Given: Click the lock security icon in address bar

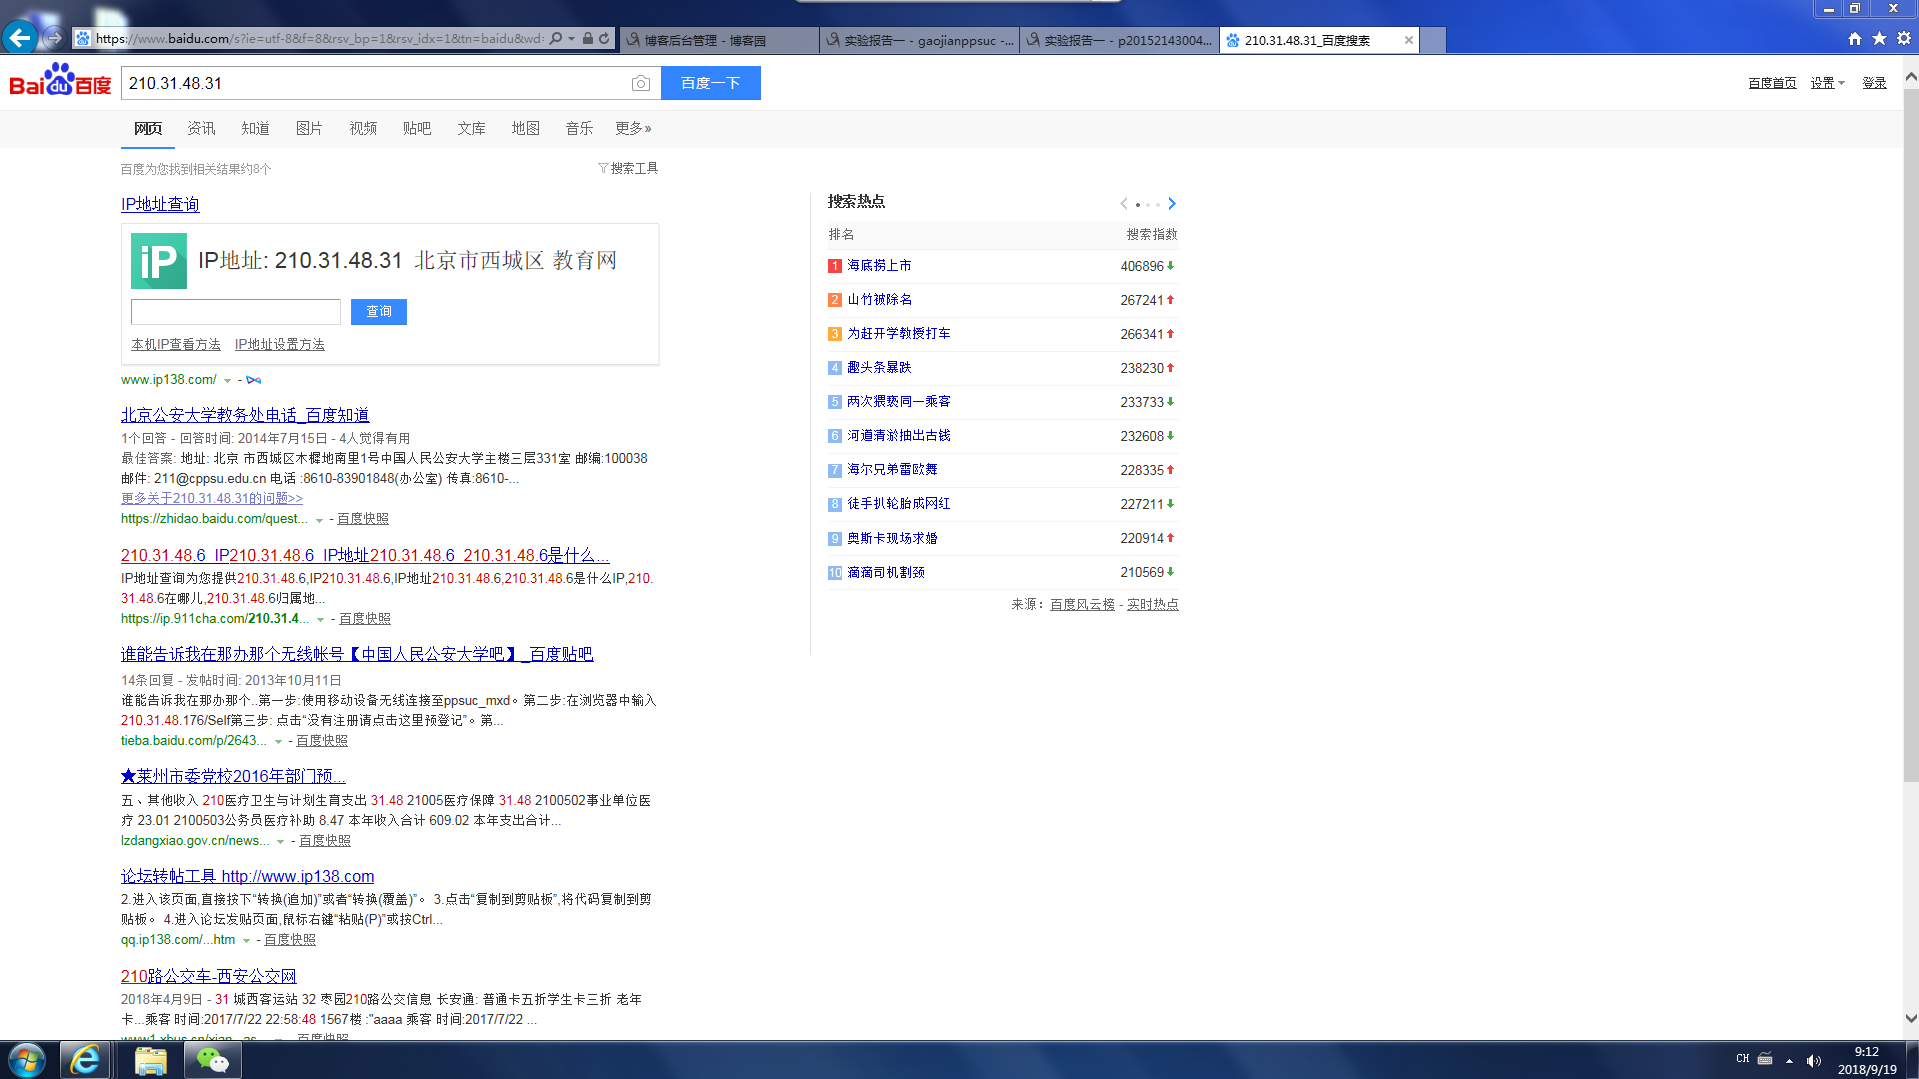Looking at the screenshot, I should [588, 39].
